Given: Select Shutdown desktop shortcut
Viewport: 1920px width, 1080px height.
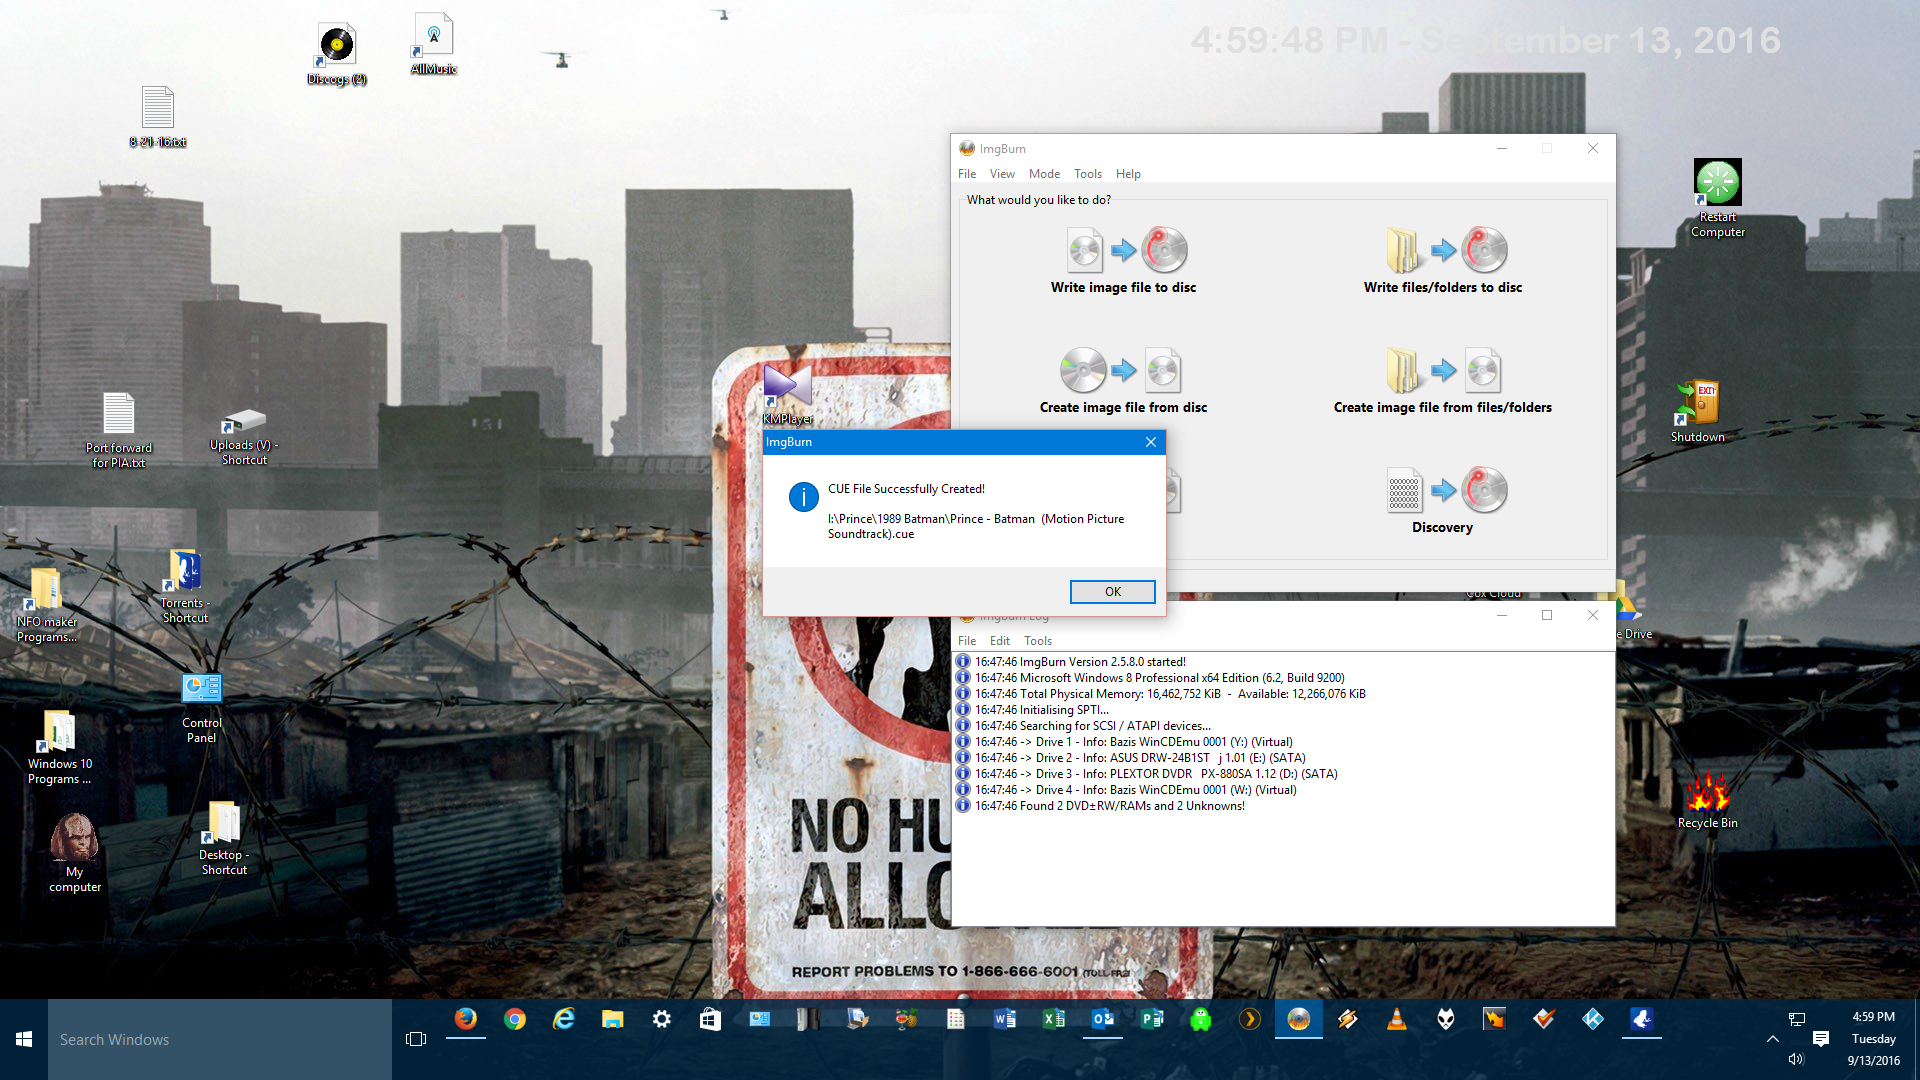Looking at the screenshot, I should click(1697, 411).
